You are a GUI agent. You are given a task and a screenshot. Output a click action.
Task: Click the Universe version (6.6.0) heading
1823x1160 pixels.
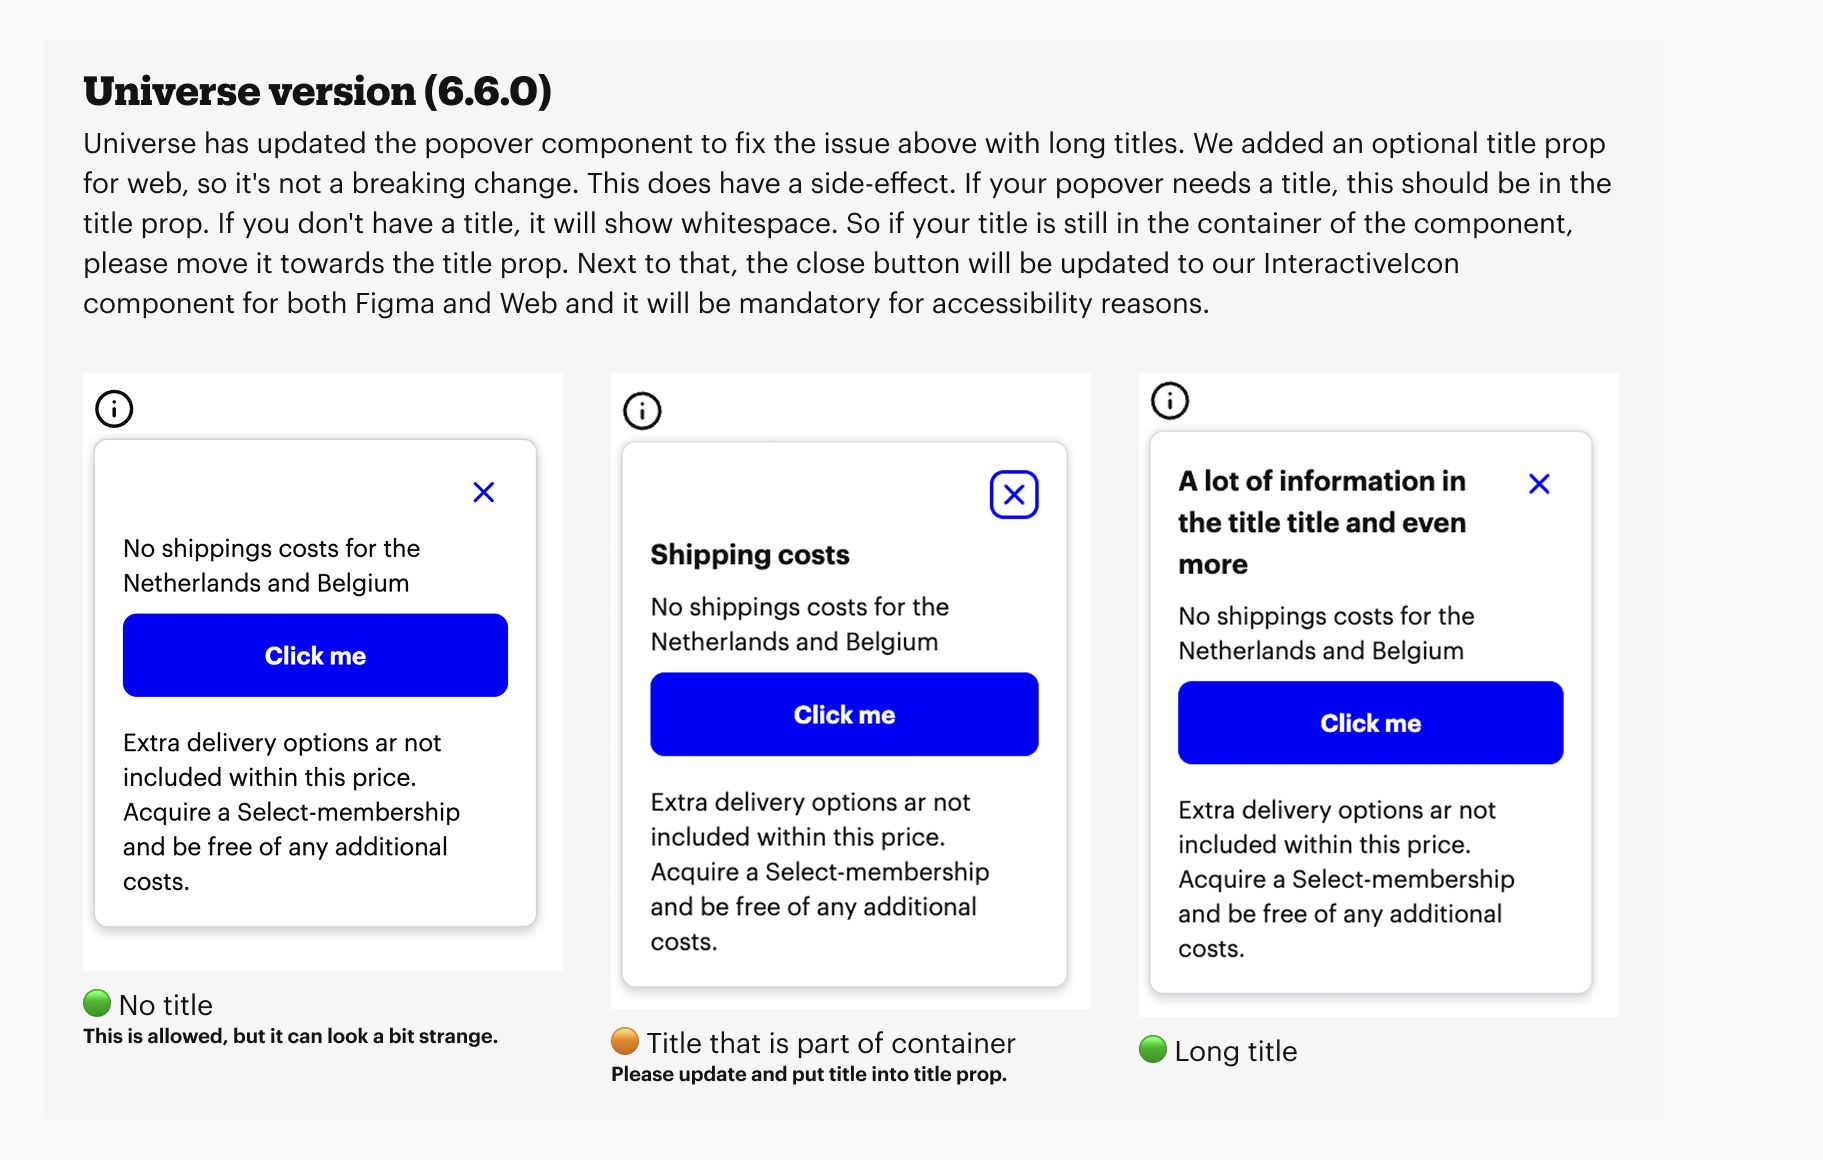tap(317, 91)
